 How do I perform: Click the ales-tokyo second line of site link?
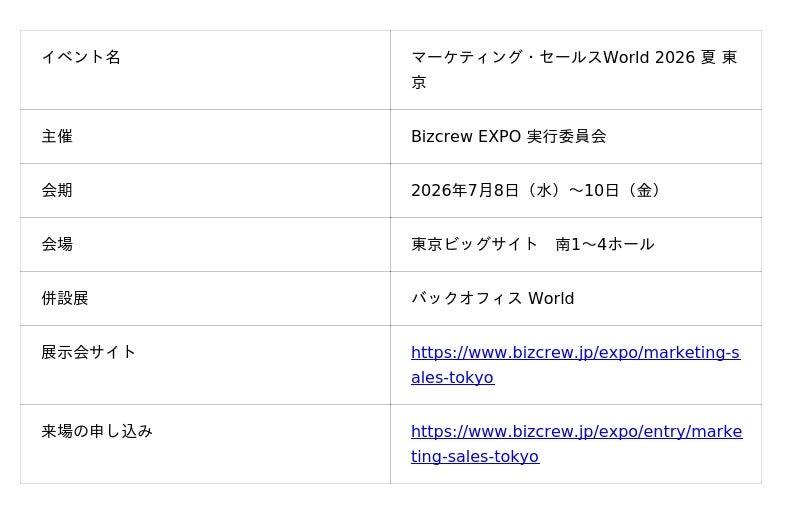(x=453, y=378)
